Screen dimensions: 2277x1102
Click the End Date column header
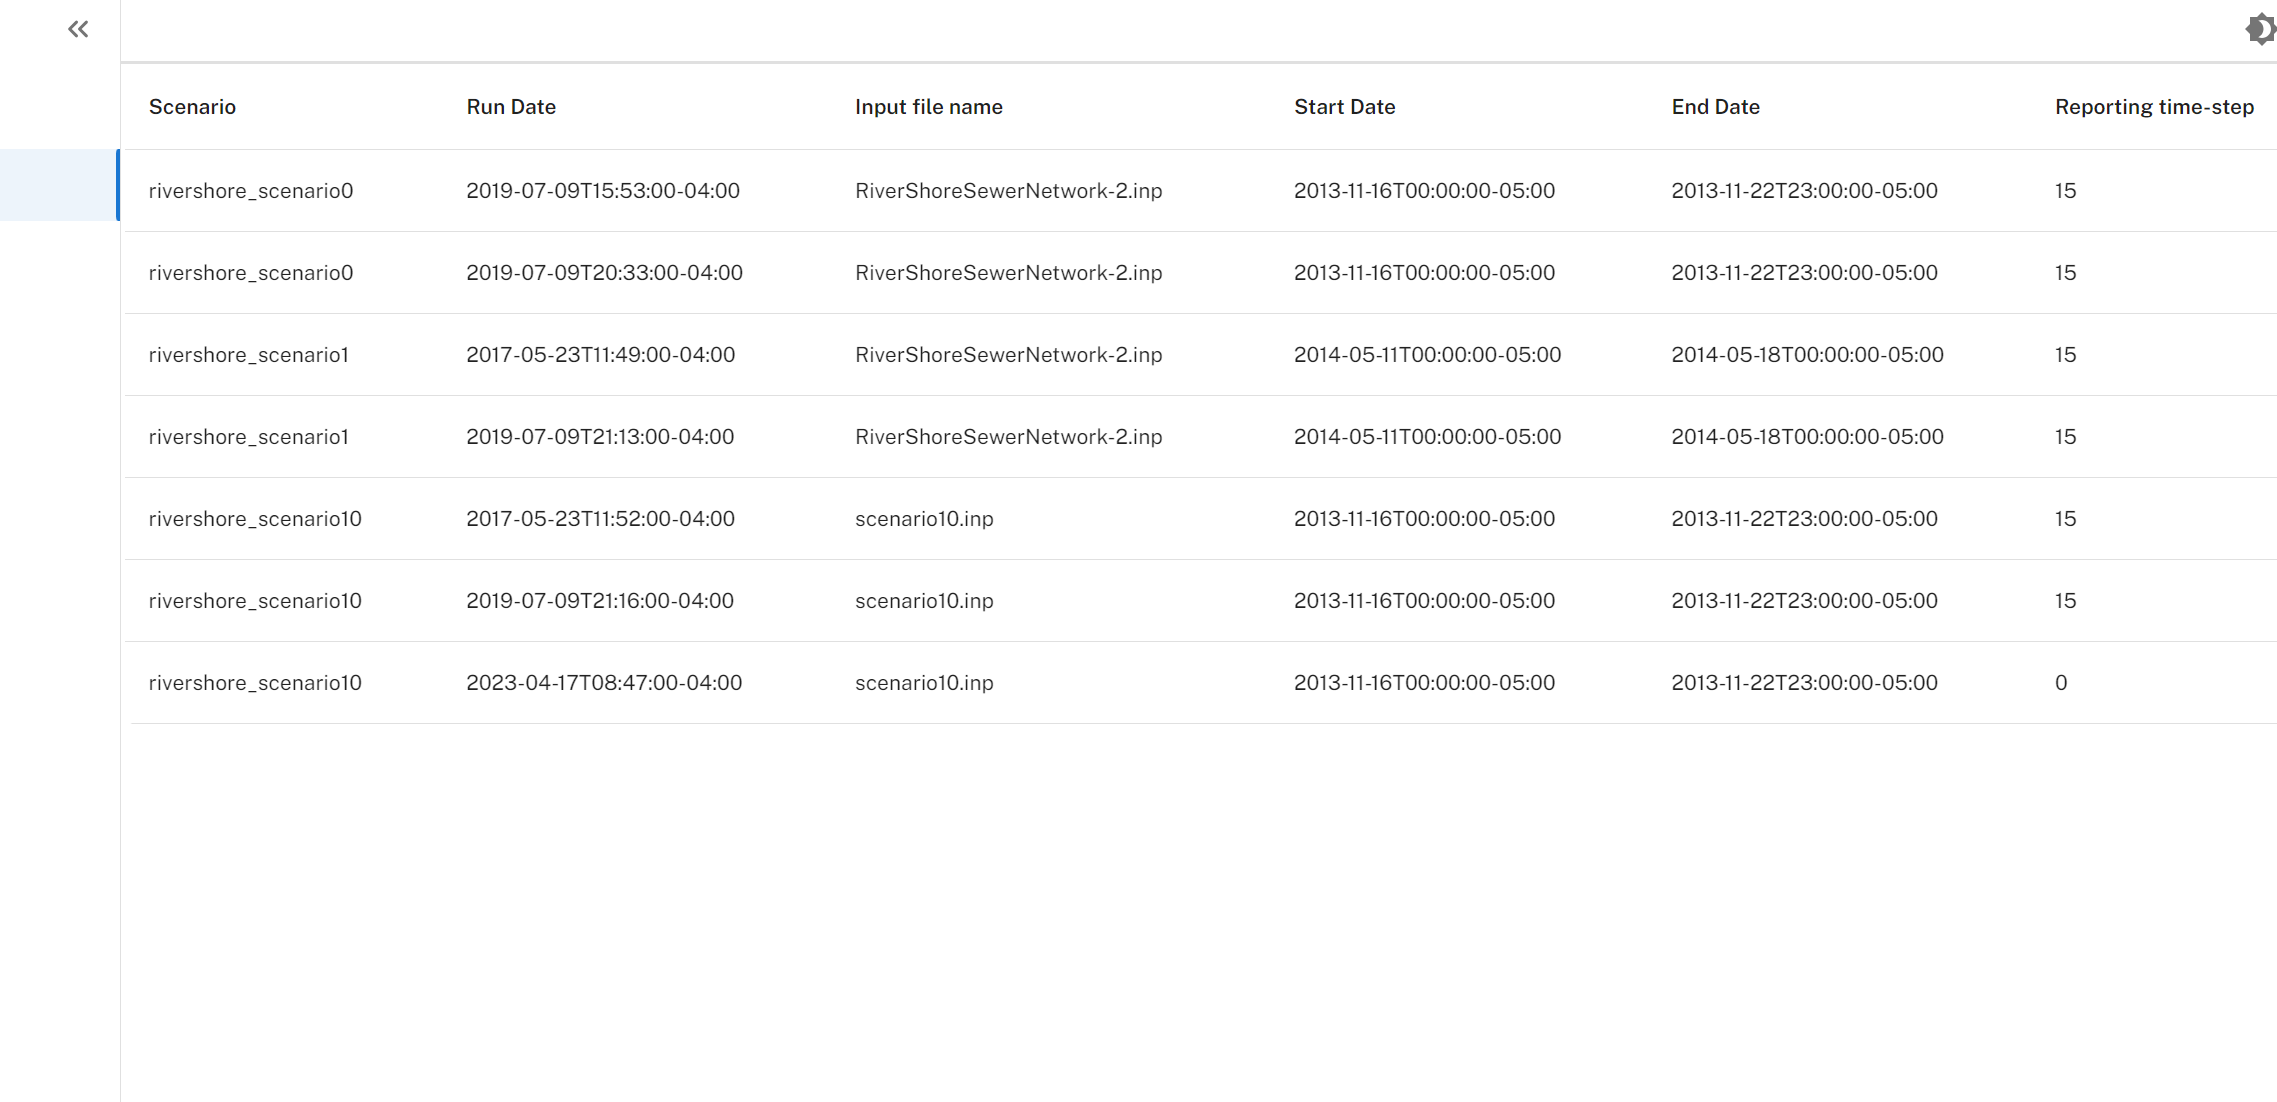(1715, 107)
